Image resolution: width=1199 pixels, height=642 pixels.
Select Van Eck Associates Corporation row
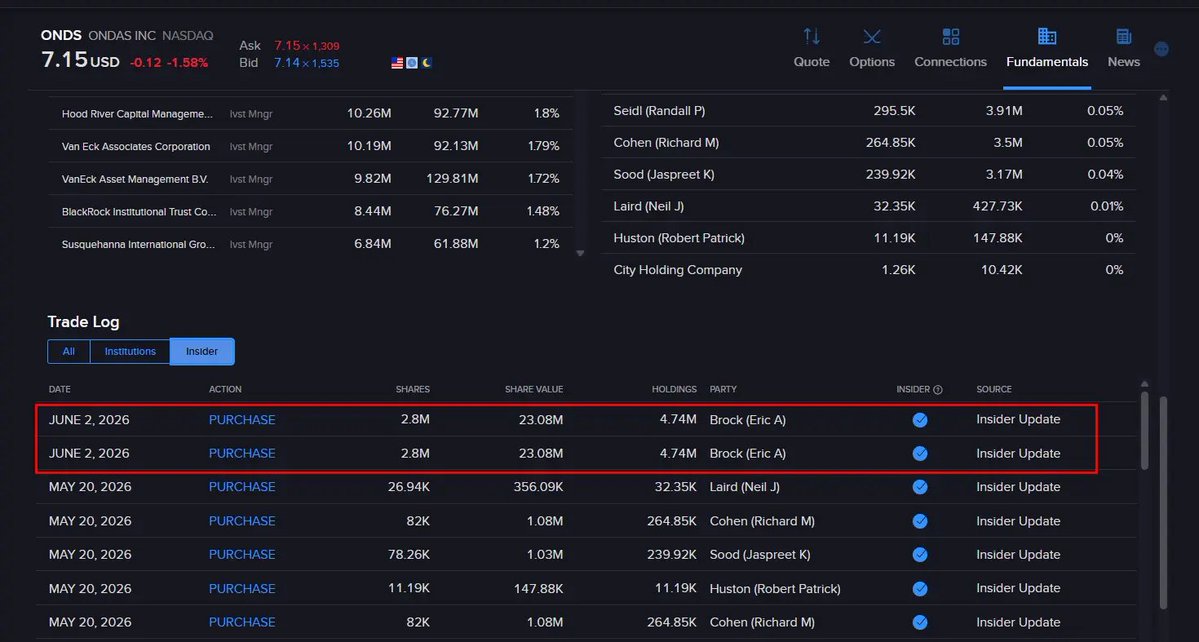(x=310, y=146)
